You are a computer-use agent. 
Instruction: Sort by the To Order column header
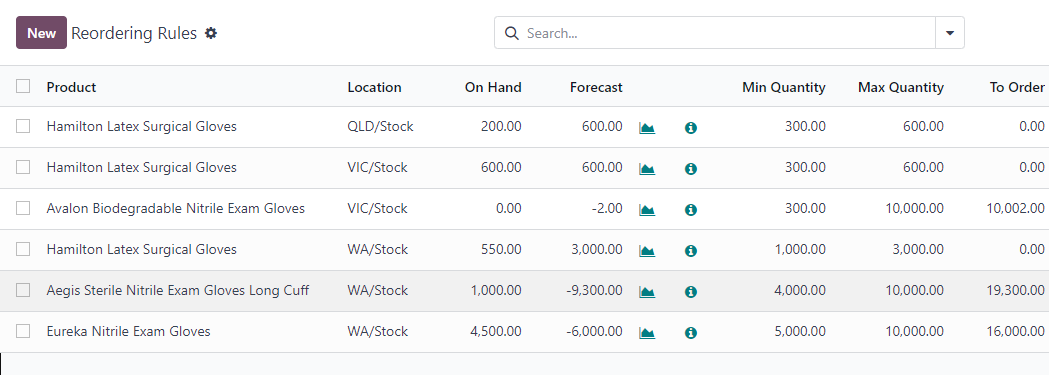tap(1017, 87)
